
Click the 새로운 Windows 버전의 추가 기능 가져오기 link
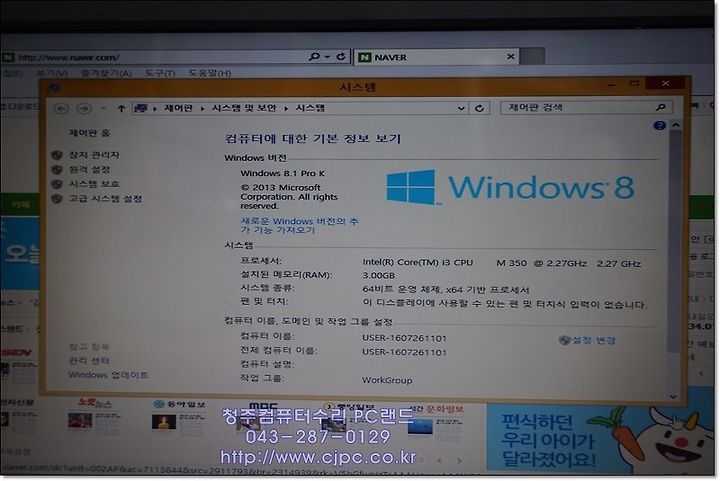click(299, 225)
